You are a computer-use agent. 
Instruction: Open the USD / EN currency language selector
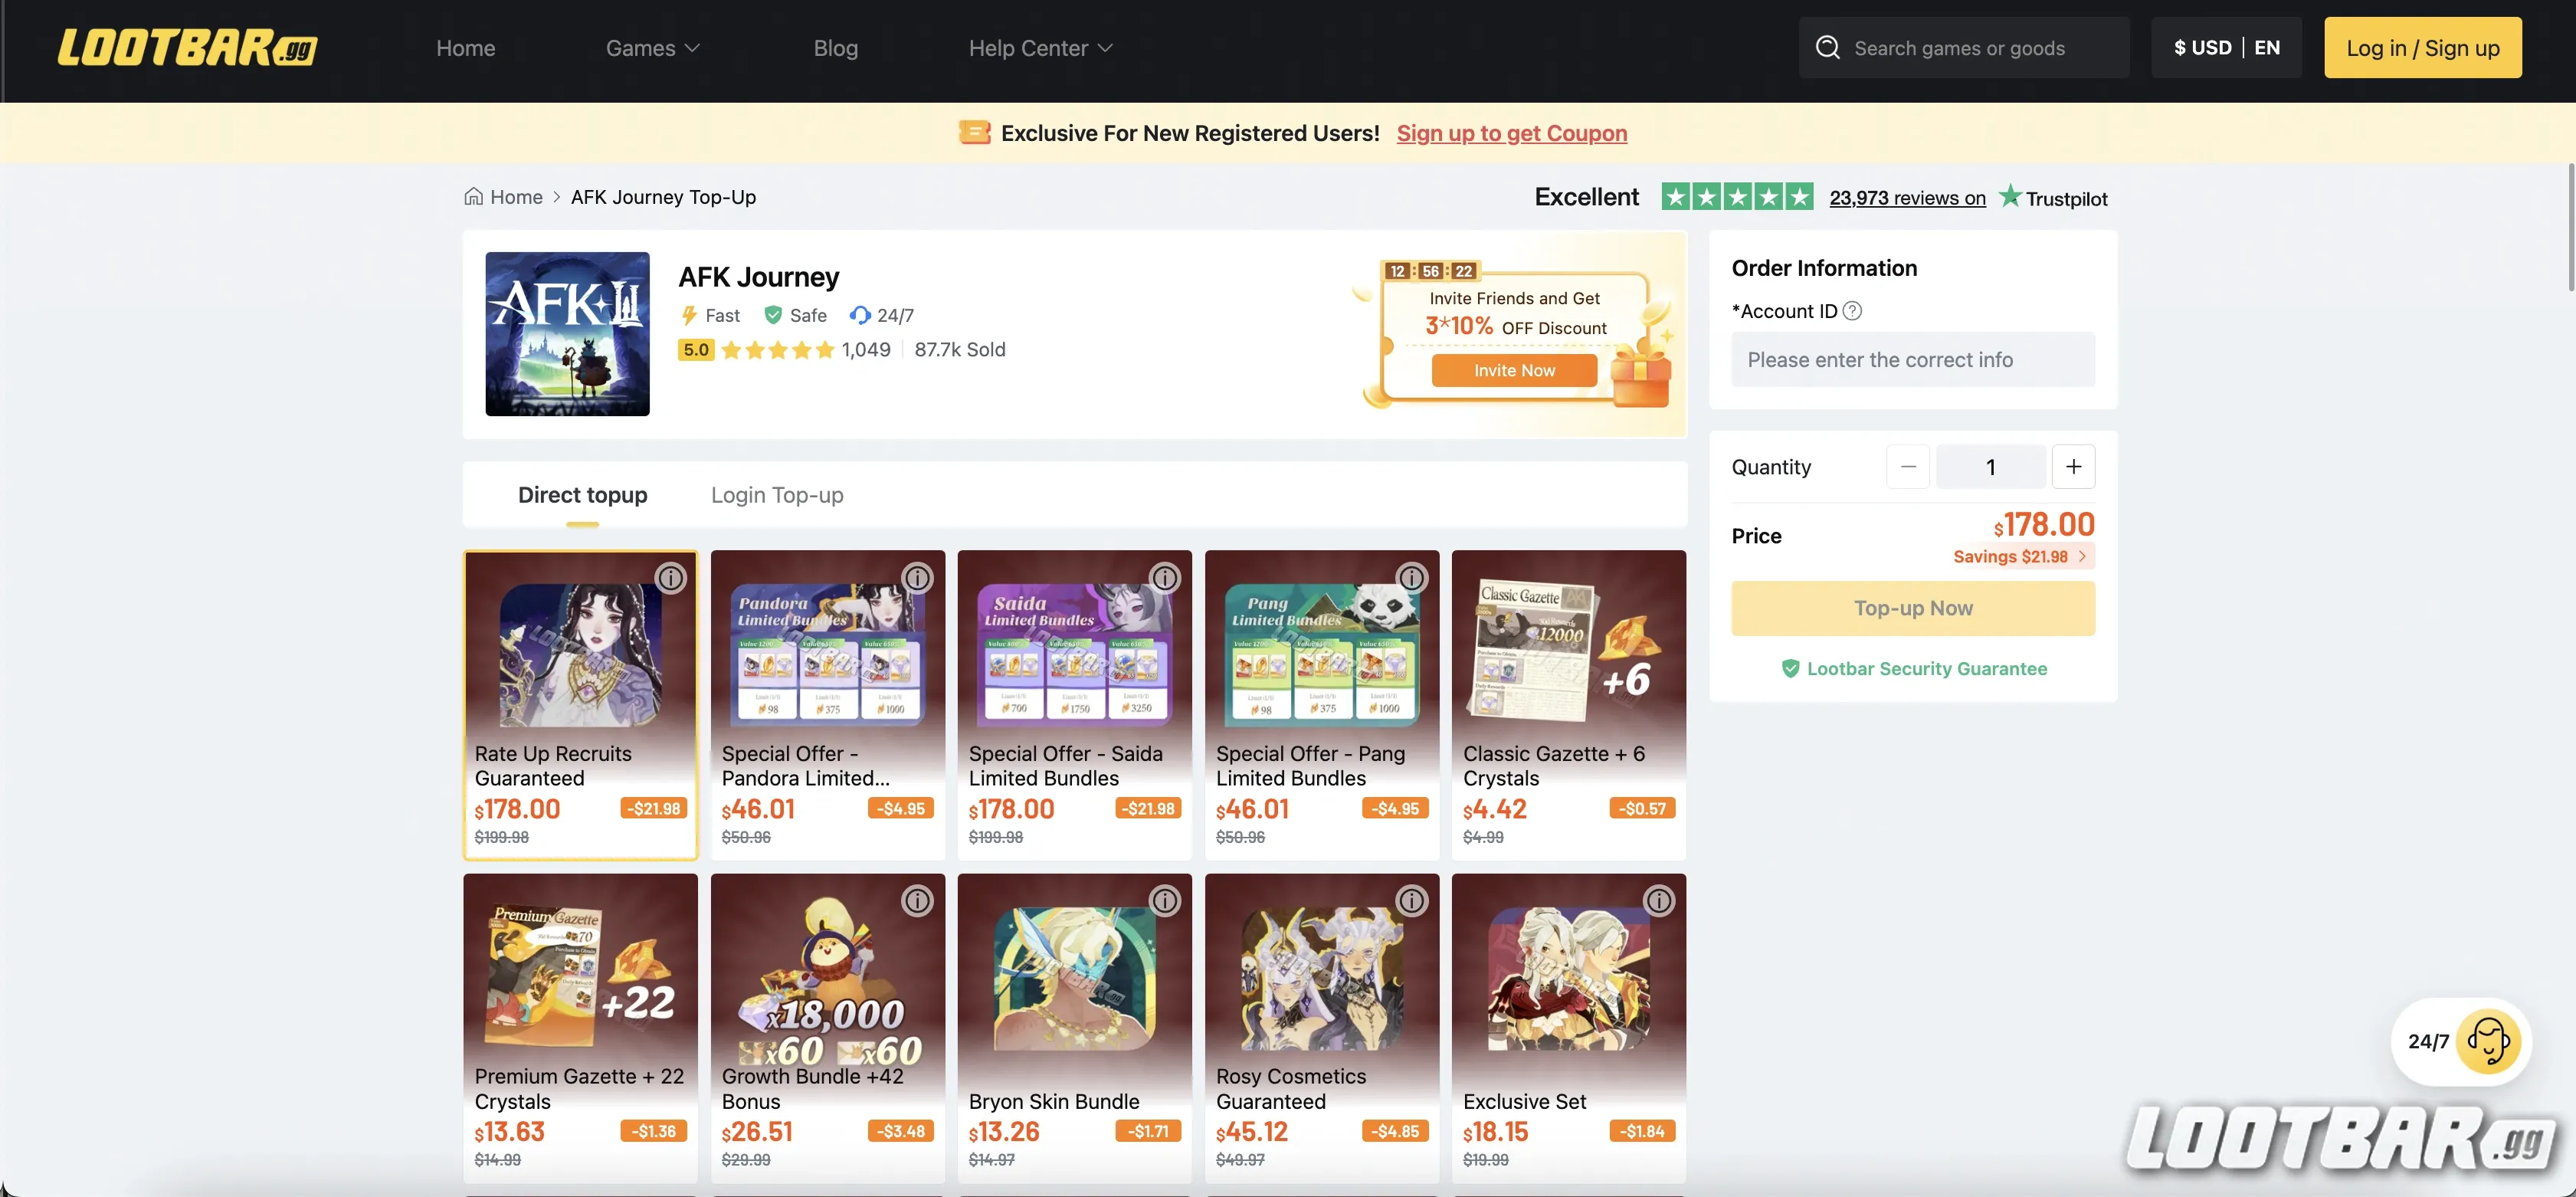tap(2226, 48)
